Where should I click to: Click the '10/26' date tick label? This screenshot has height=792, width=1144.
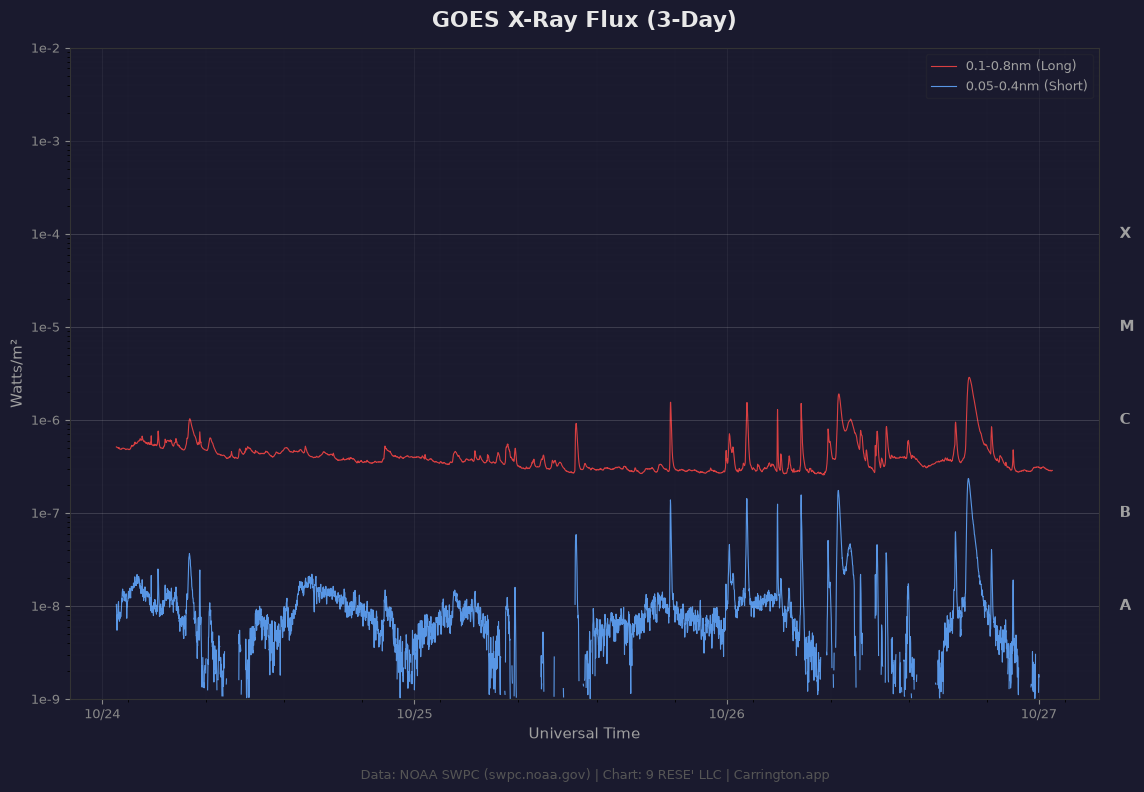tap(727, 714)
